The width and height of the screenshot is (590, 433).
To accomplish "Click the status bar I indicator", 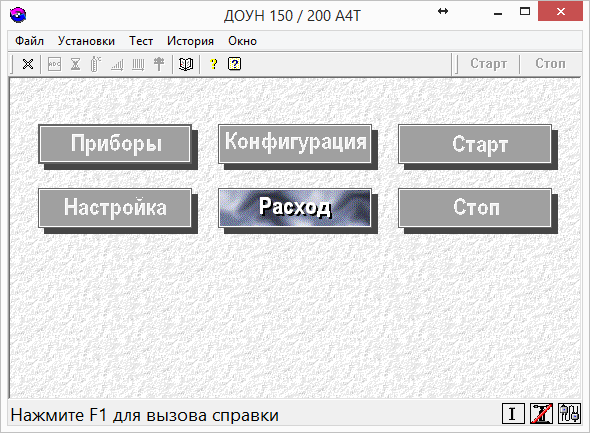I will tap(513, 413).
